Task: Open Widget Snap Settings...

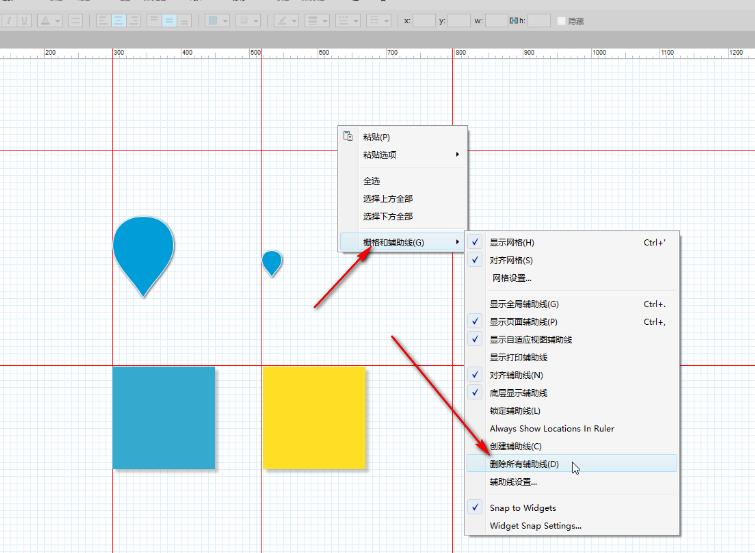Action: [535, 526]
